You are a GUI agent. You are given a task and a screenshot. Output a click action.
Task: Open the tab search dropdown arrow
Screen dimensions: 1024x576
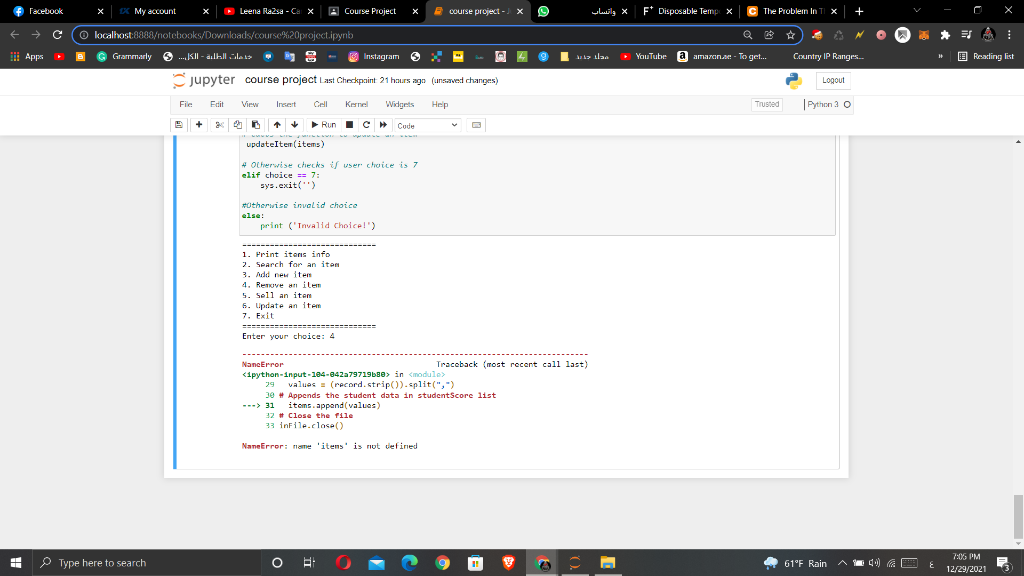click(x=917, y=10)
